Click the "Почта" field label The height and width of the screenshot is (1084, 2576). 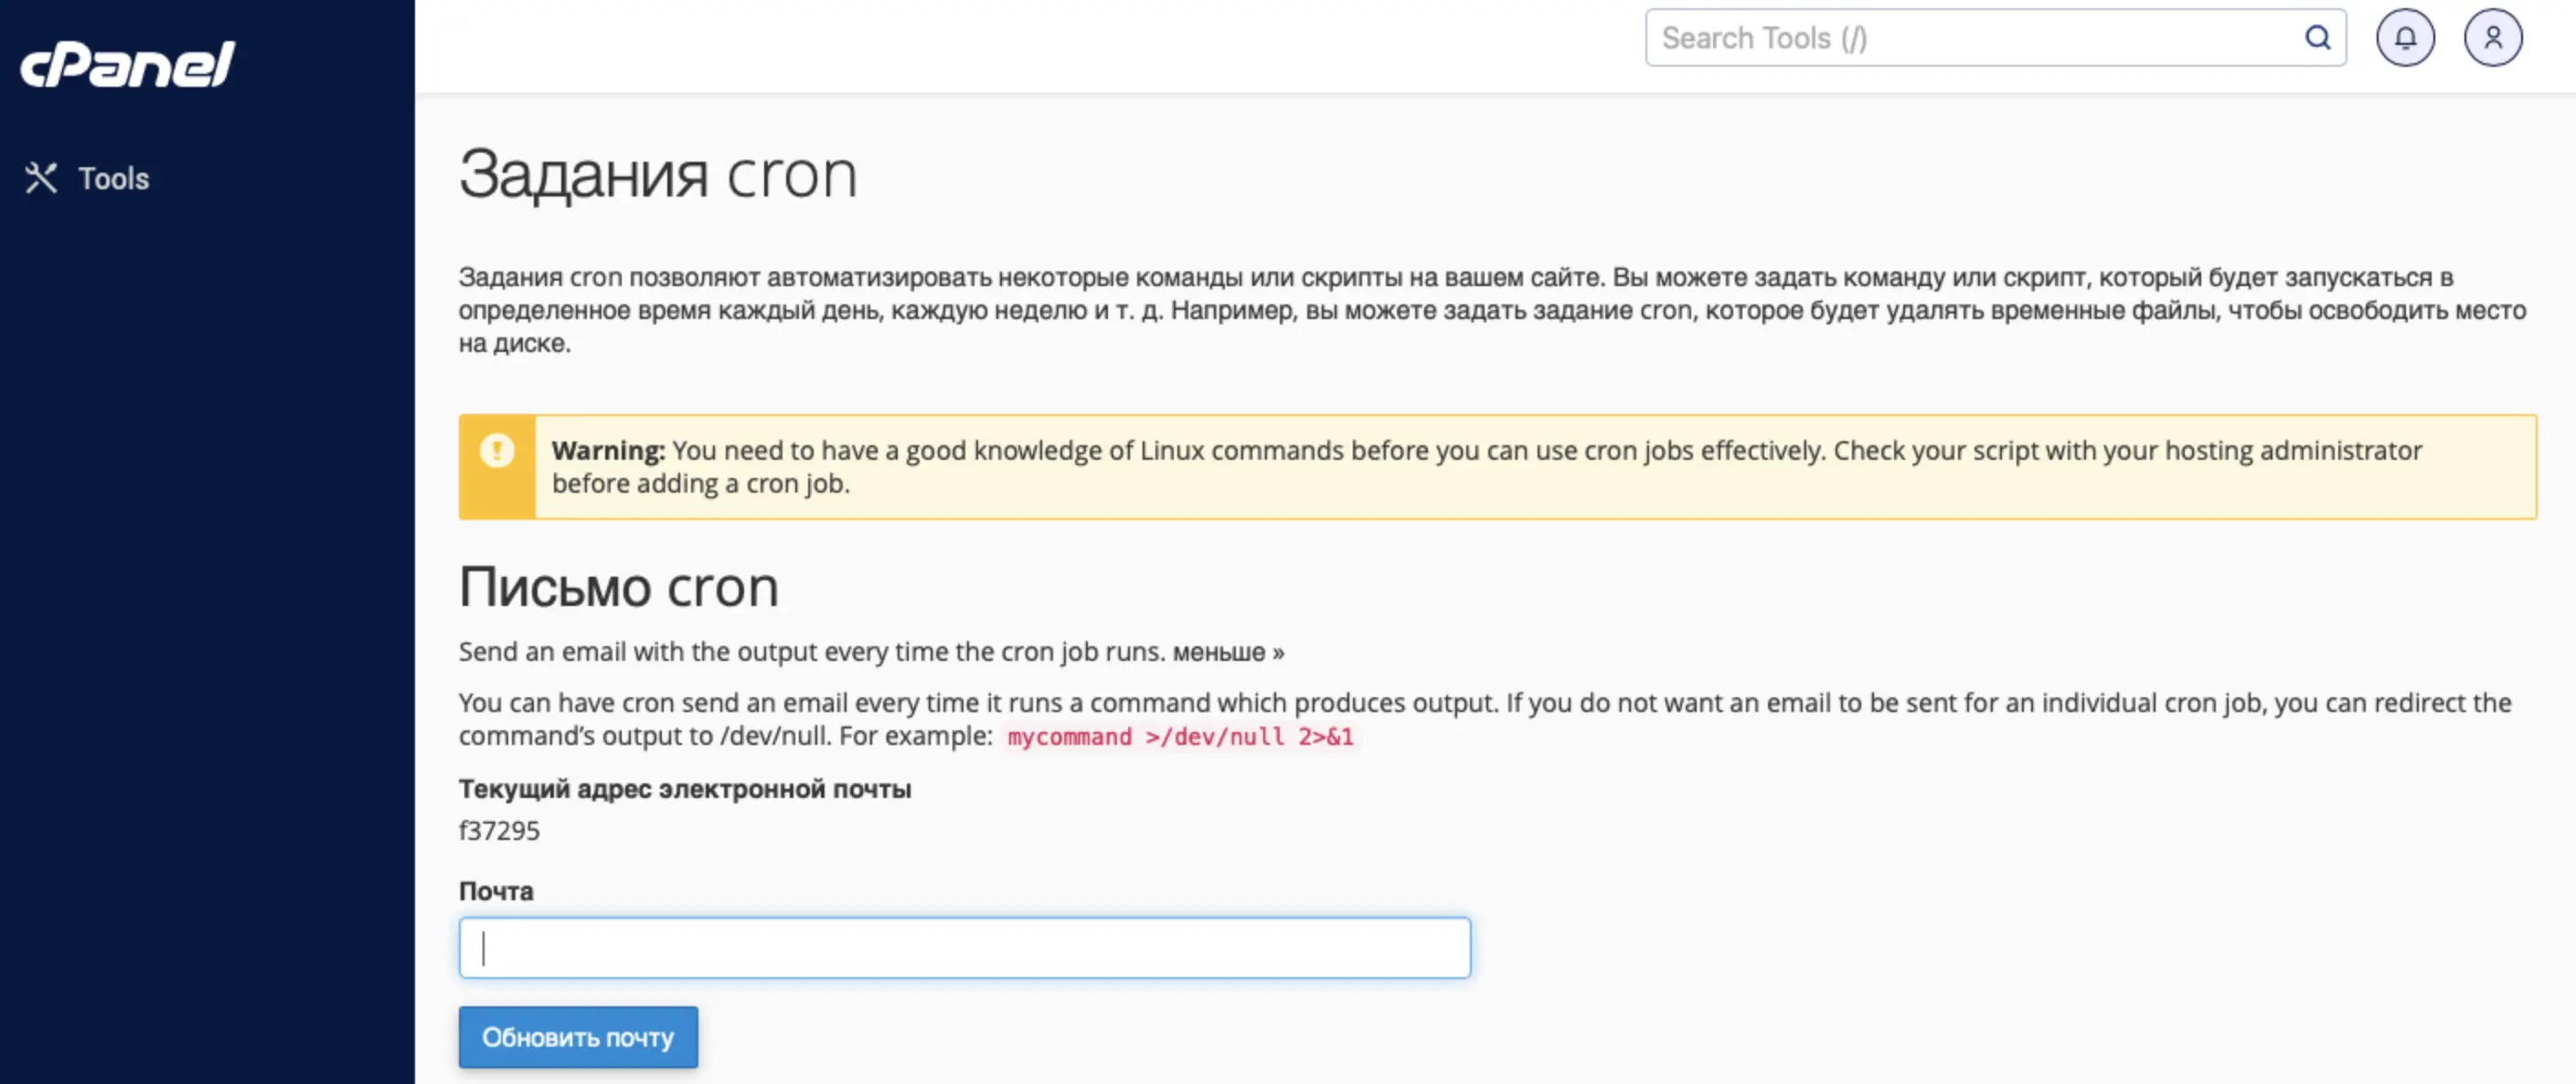[x=496, y=890]
